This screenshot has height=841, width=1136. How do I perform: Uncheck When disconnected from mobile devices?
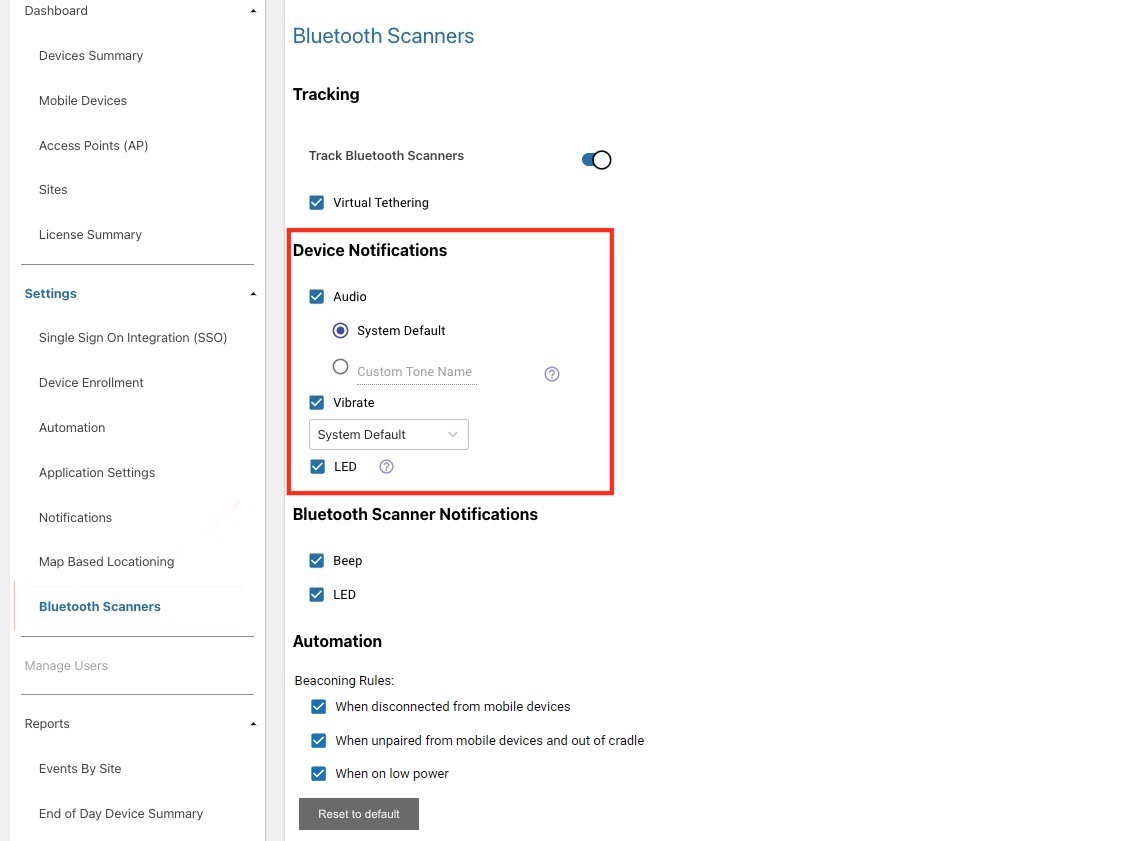coord(318,707)
